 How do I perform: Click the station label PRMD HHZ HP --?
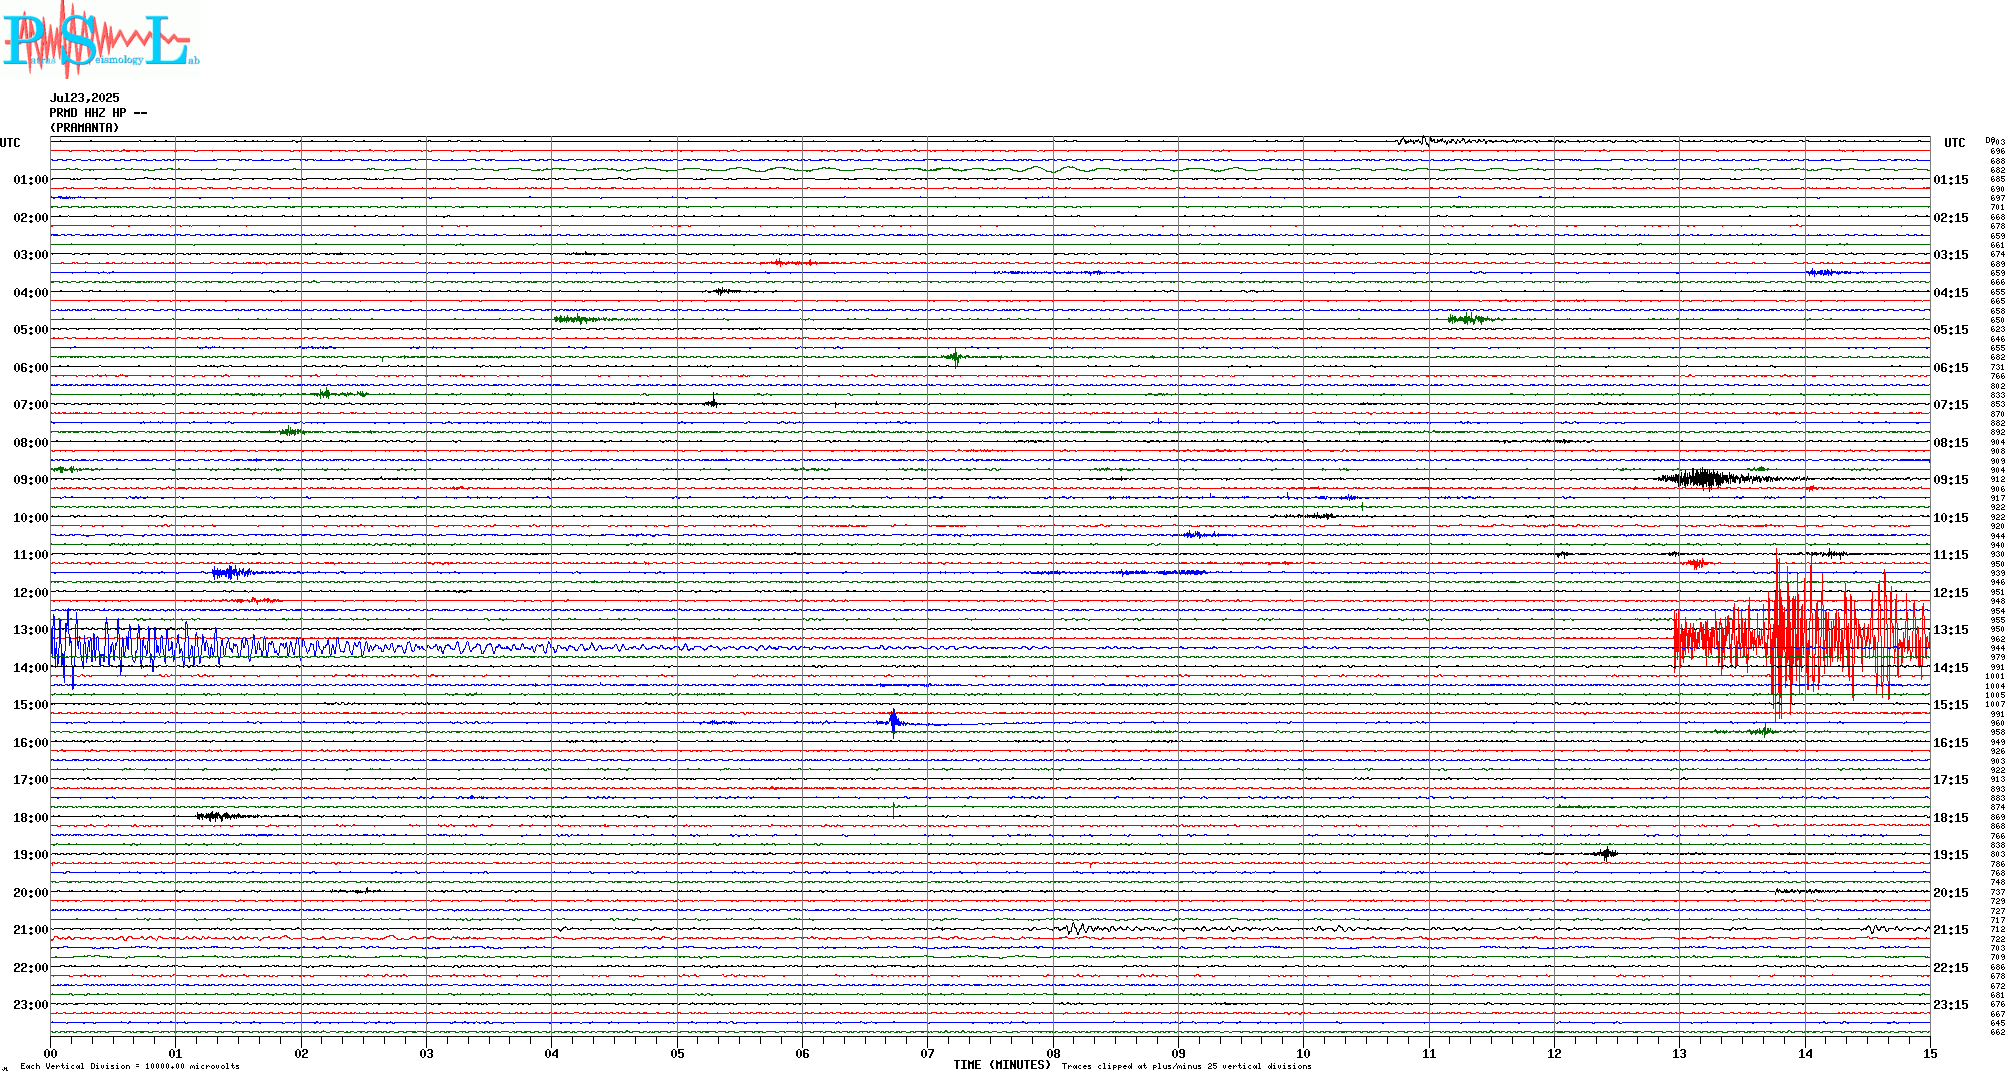coord(98,113)
